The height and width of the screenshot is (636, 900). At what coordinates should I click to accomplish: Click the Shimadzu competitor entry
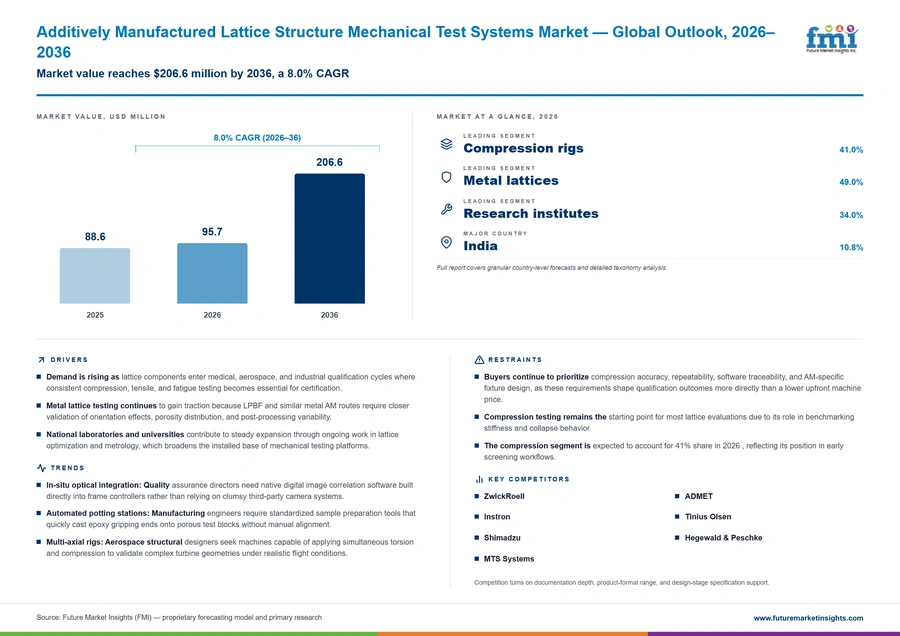502,538
